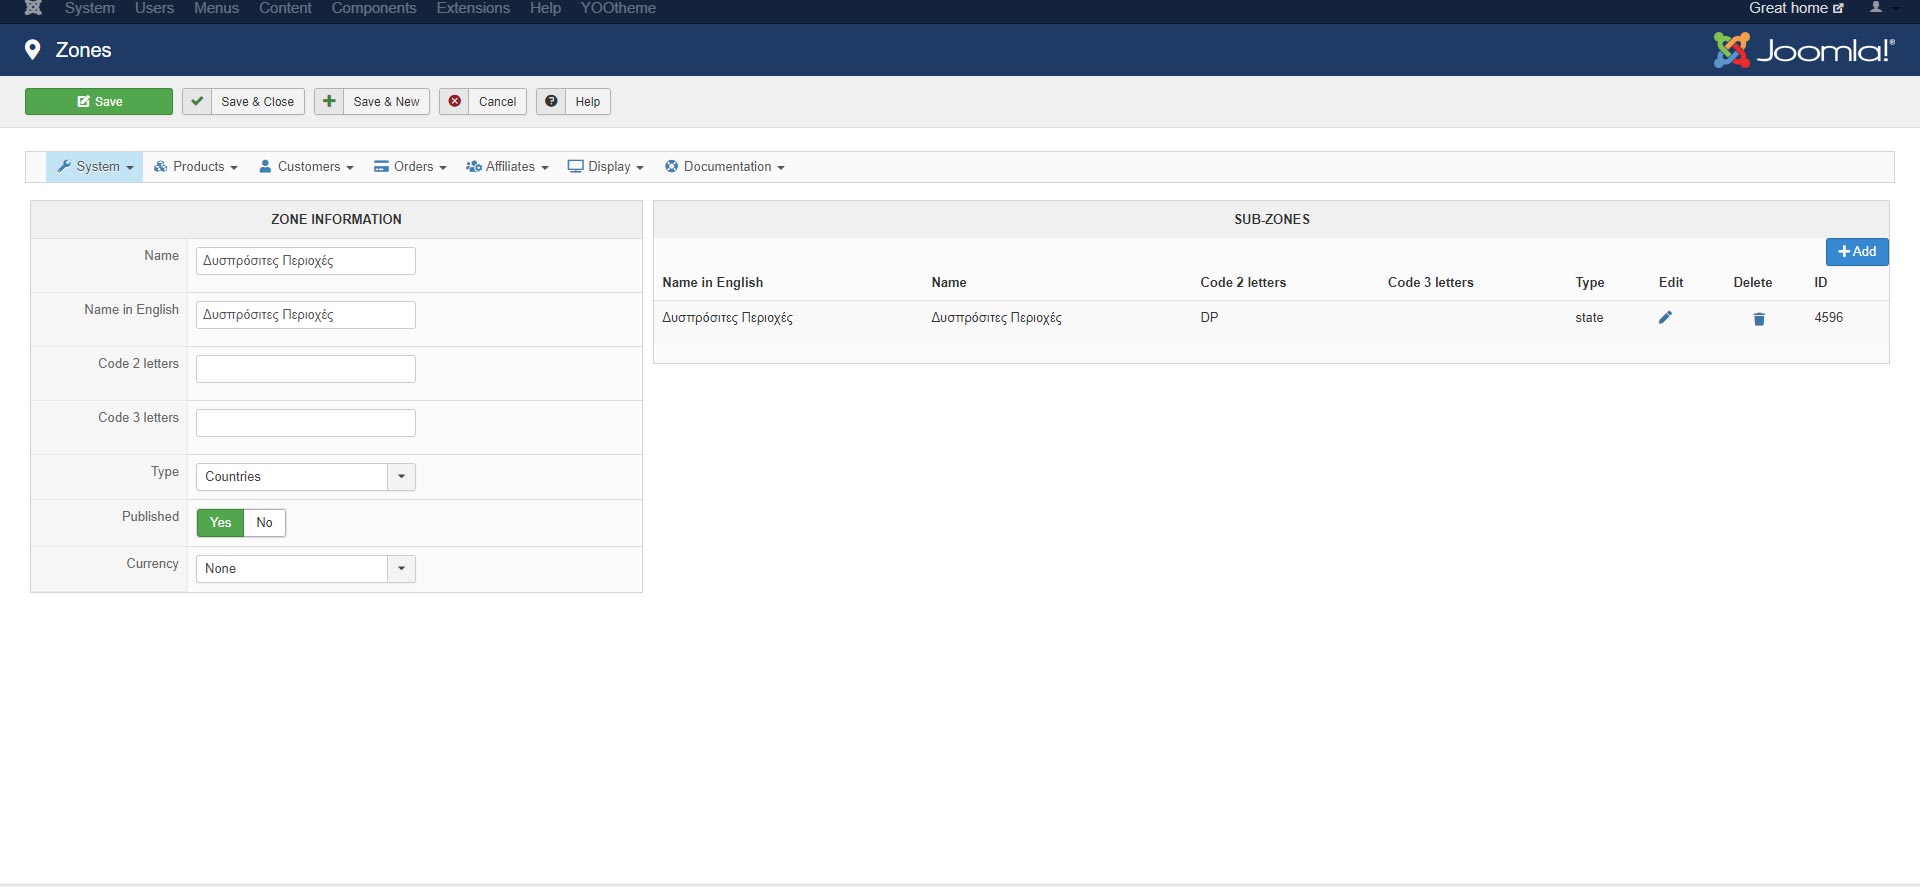
Task: Open the Components menu in top bar
Action: tap(374, 8)
